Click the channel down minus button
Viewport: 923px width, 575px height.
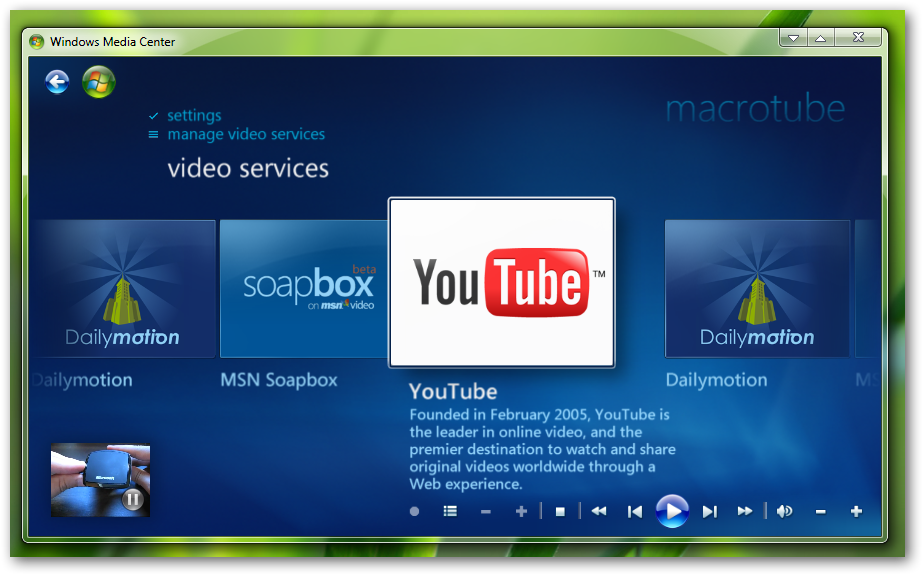tap(486, 512)
